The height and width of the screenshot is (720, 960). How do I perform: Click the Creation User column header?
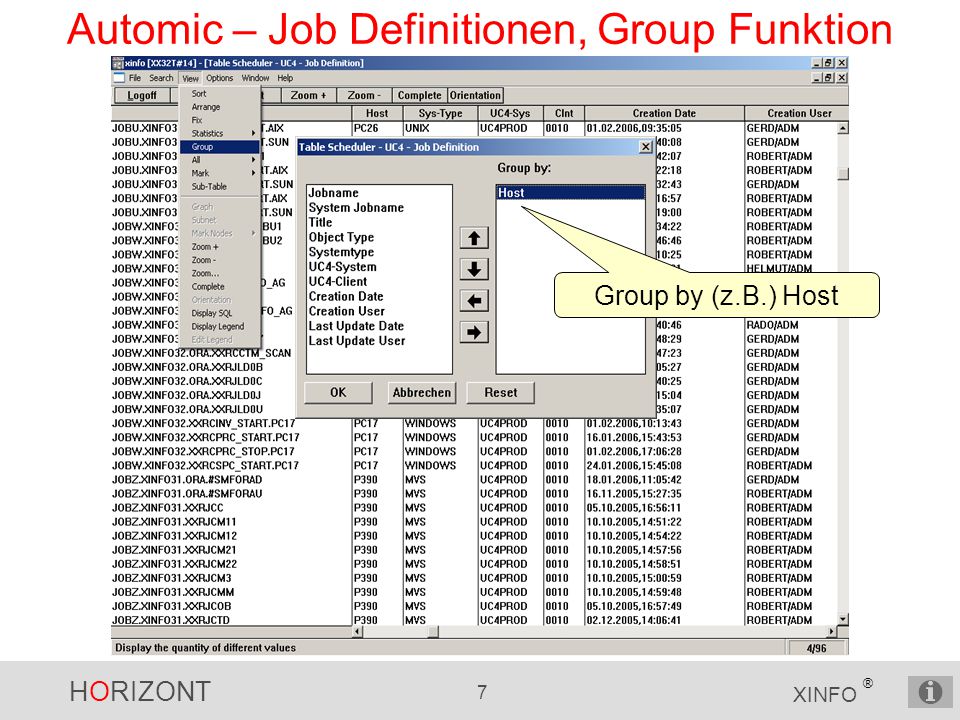click(x=798, y=113)
